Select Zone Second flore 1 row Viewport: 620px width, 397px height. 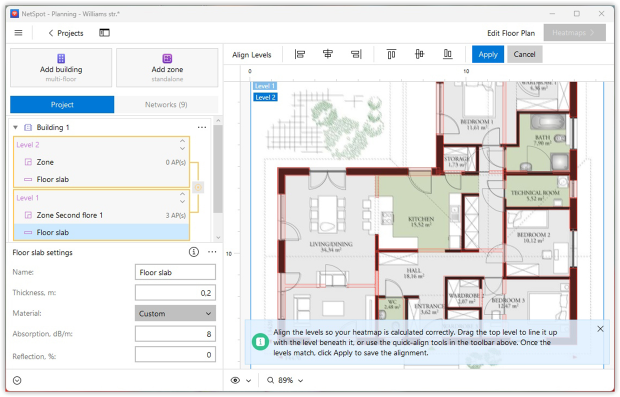(102, 215)
